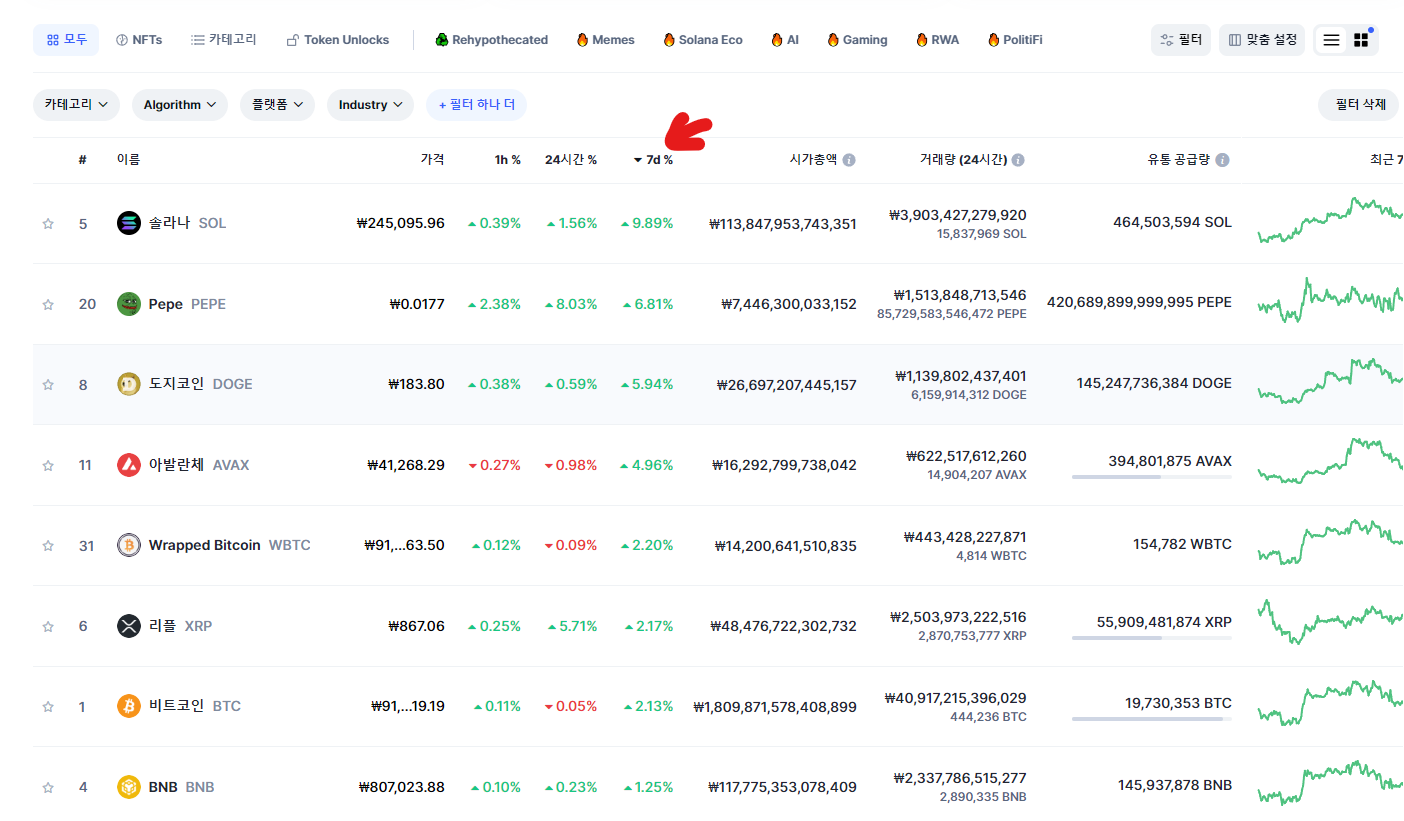
Task: Click the 솔라나 SOL name link
Action: point(187,223)
